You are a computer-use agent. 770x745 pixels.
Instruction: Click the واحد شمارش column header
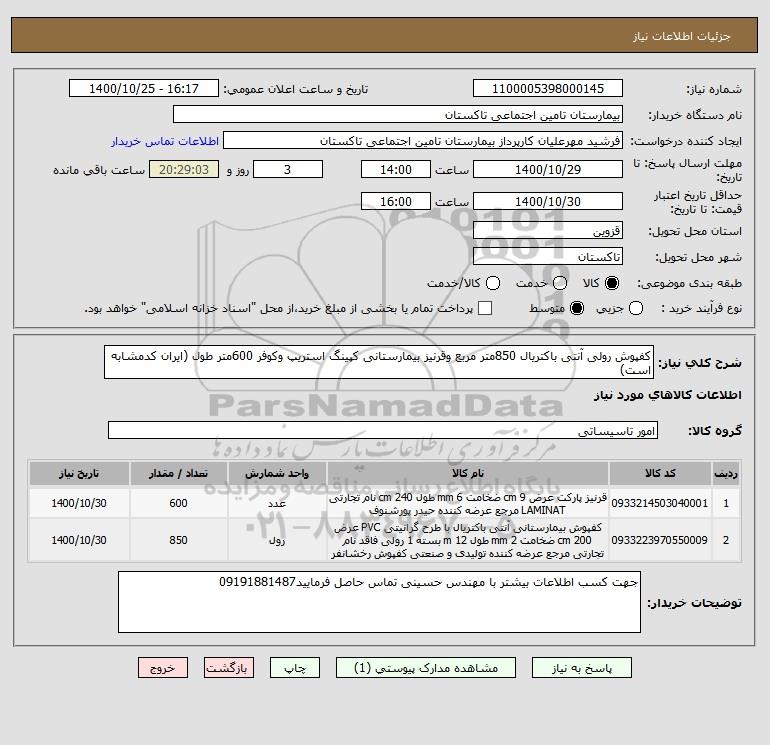point(277,473)
